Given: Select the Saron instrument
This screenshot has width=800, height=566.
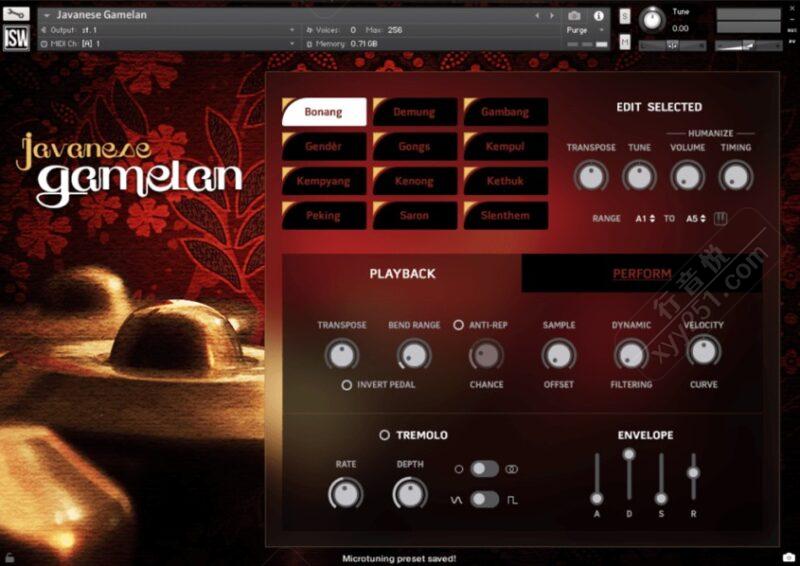Looking at the screenshot, I should coord(415,215).
